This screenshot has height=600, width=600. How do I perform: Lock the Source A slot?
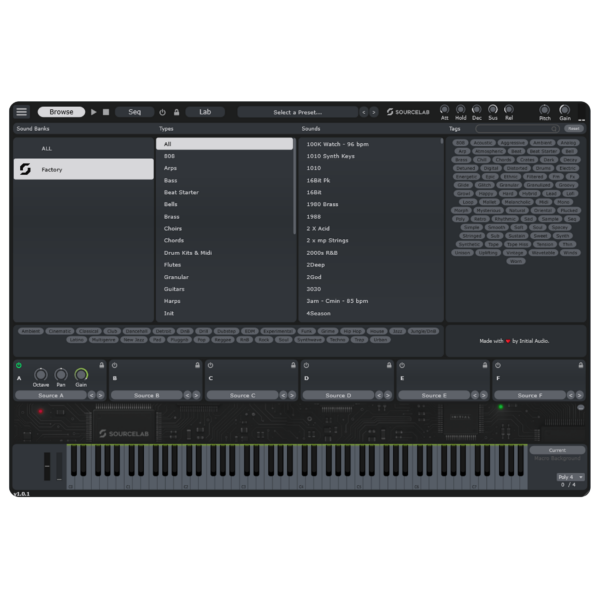(102, 365)
